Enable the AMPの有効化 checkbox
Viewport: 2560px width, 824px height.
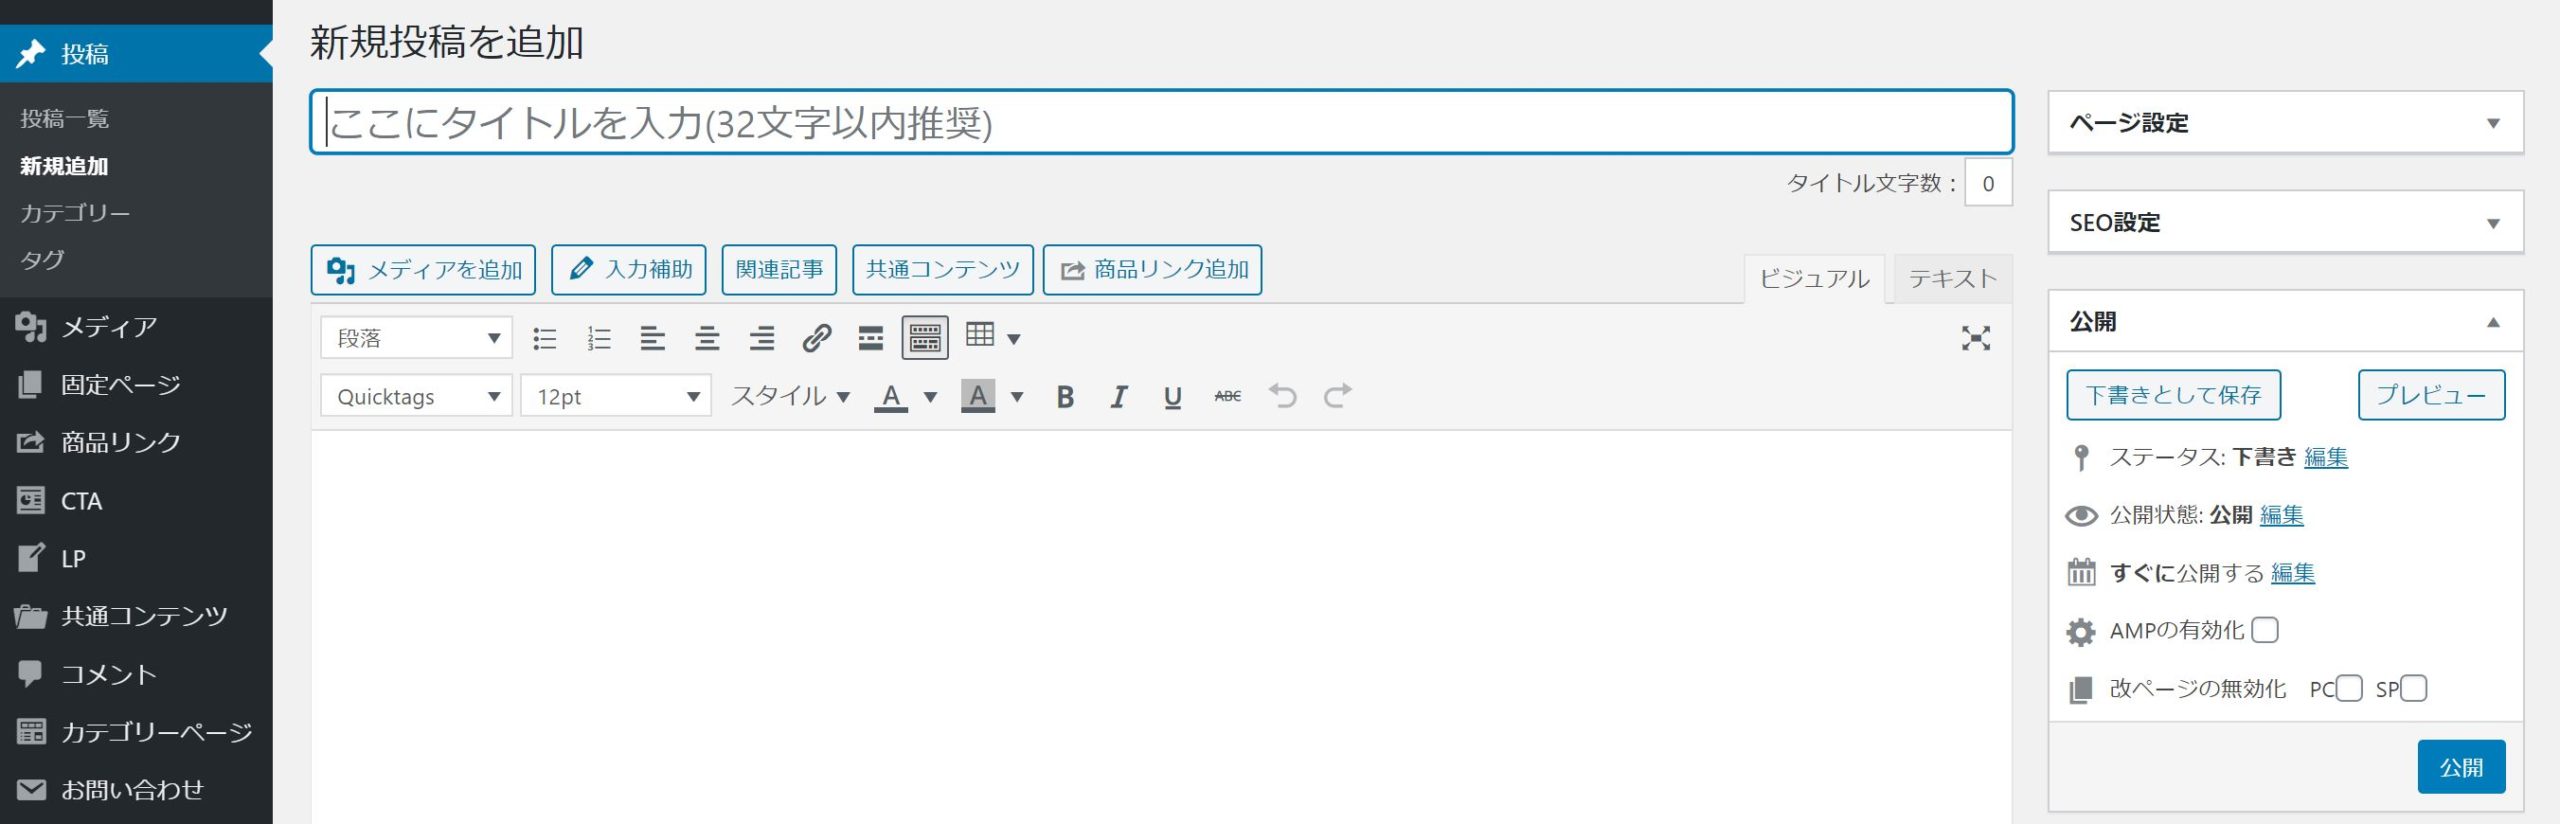pos(2265,630)
